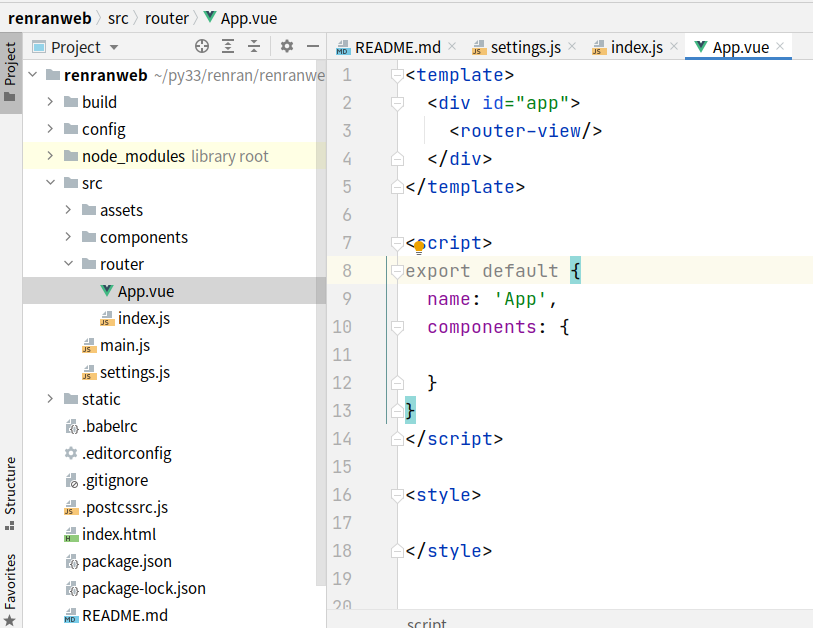
Task: Expand the build folder
Action: click(x=50, y=102)
